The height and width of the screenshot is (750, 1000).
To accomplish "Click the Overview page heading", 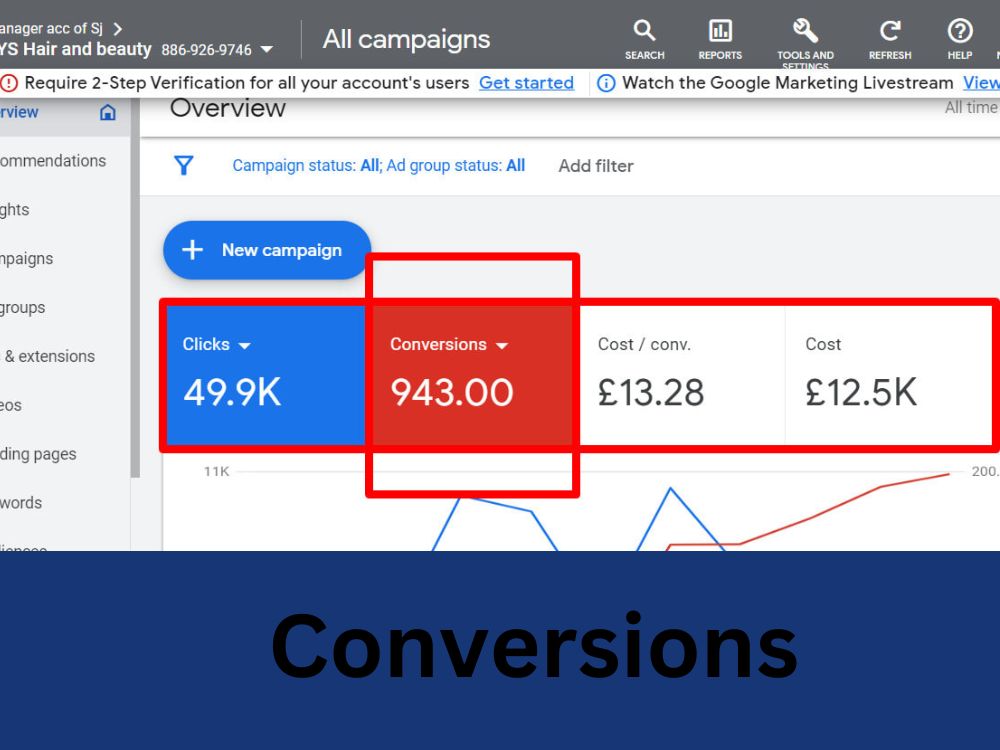I will 228,108.
